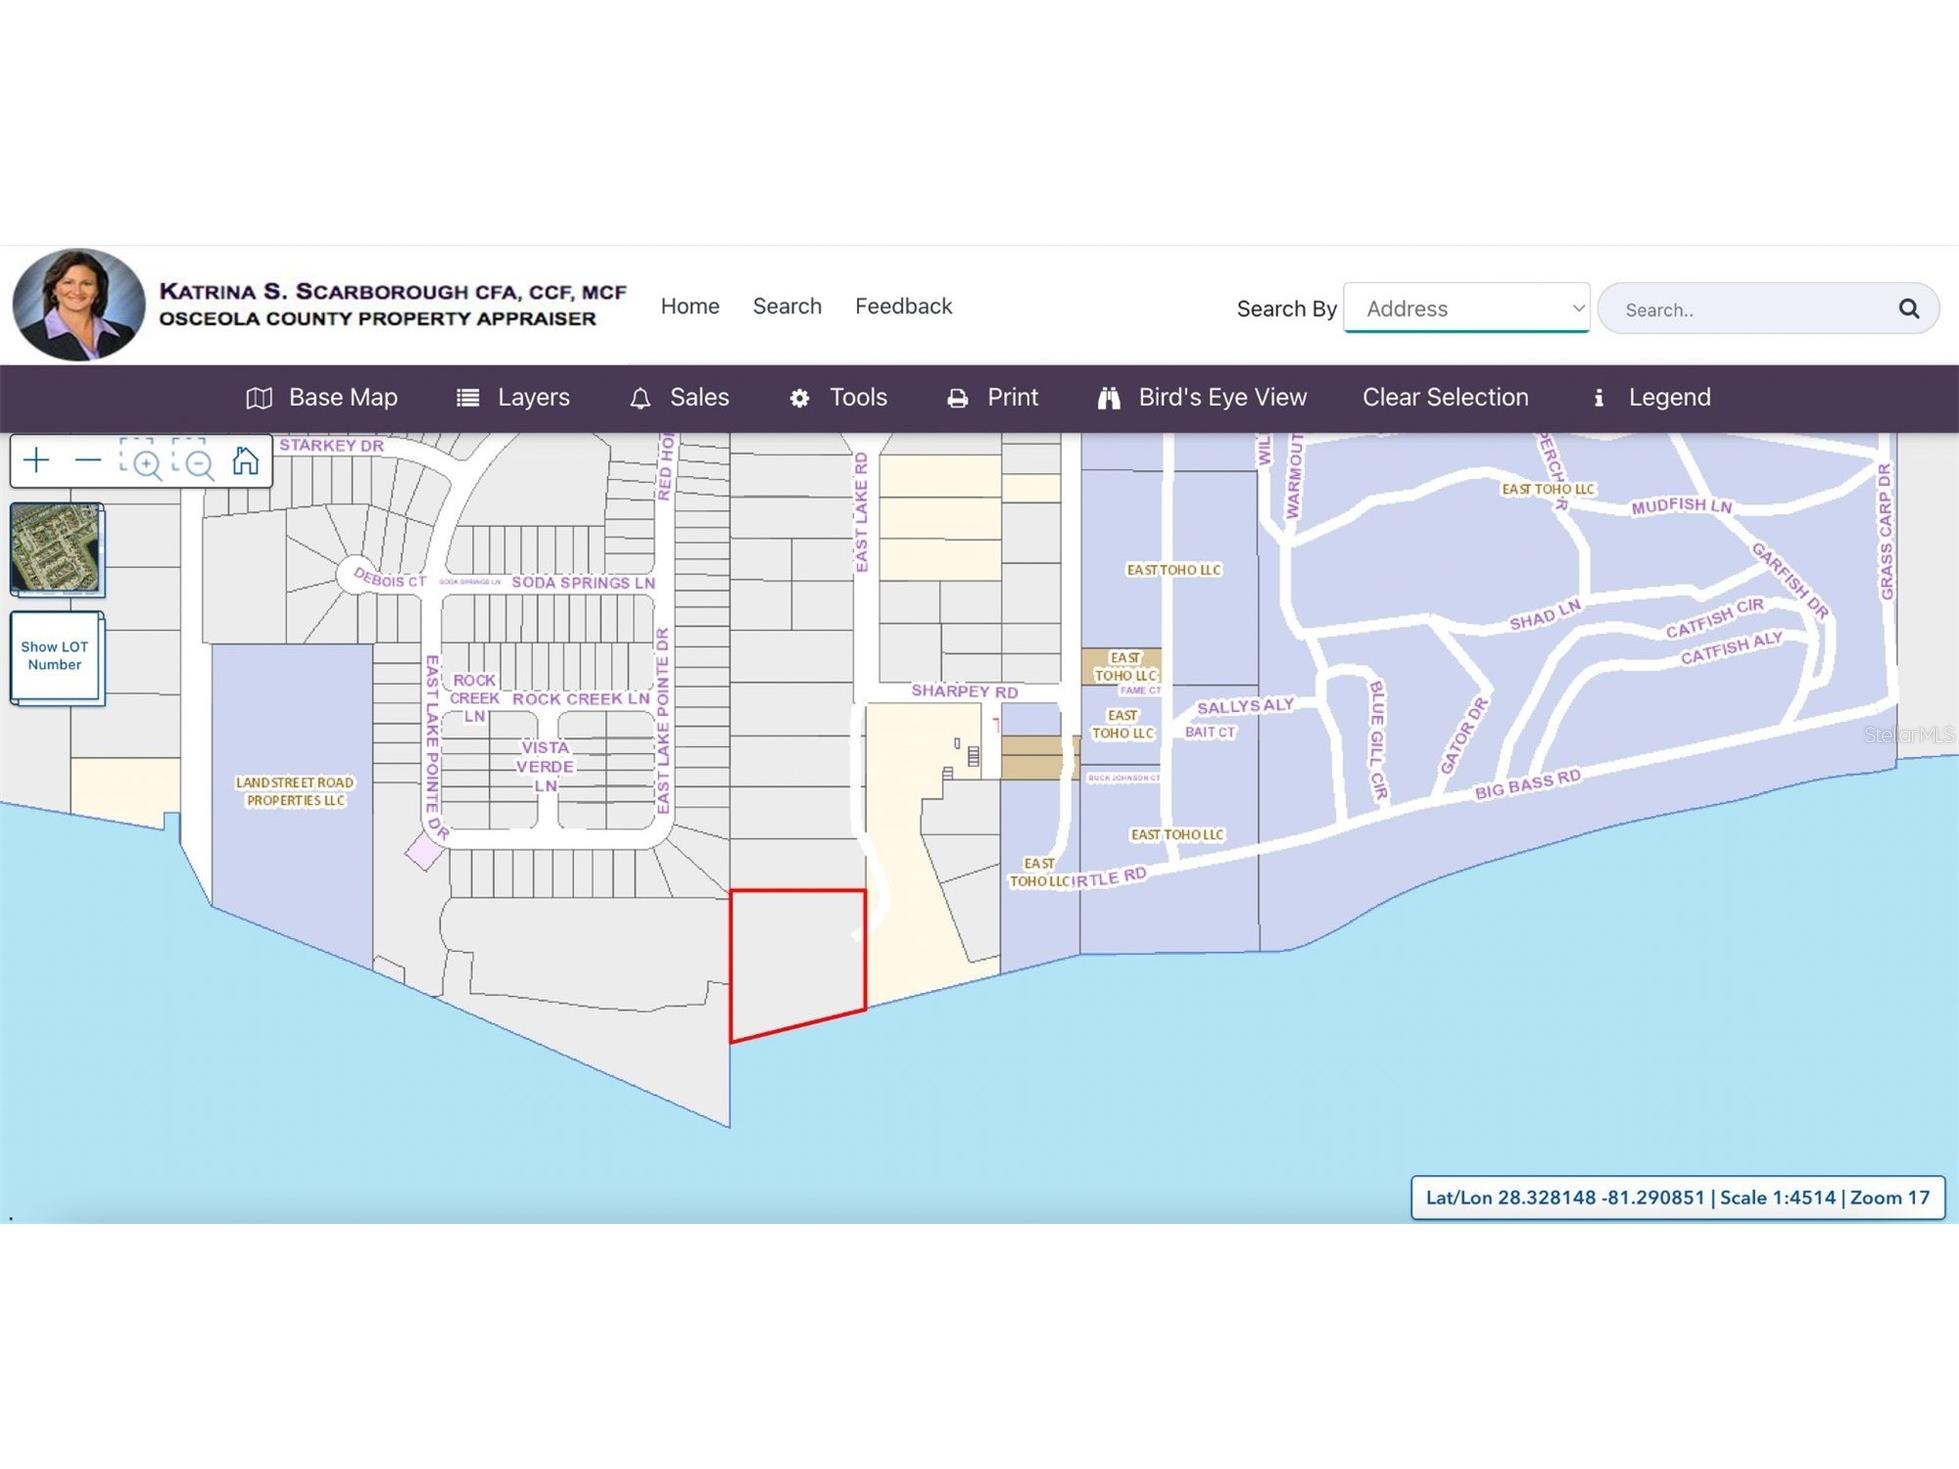This screenshot has height=1469, width=1959.
Task: Click the BLUE GILL CIR street label
Action: click(1377, 740)
